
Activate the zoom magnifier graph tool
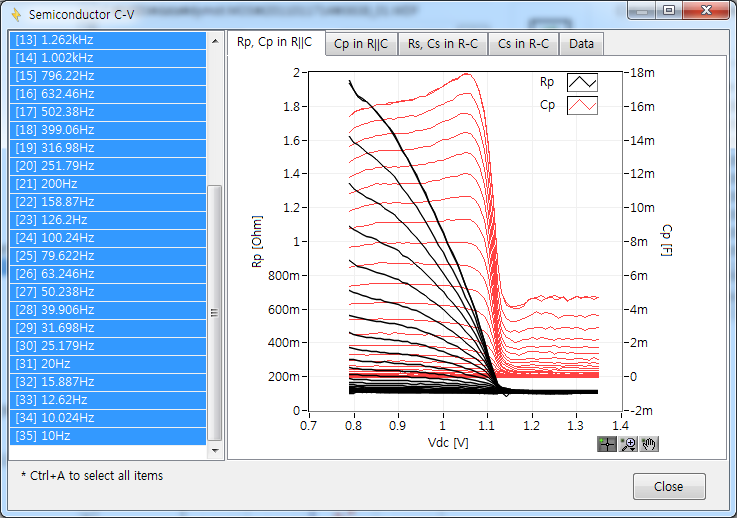coord(629,444)
